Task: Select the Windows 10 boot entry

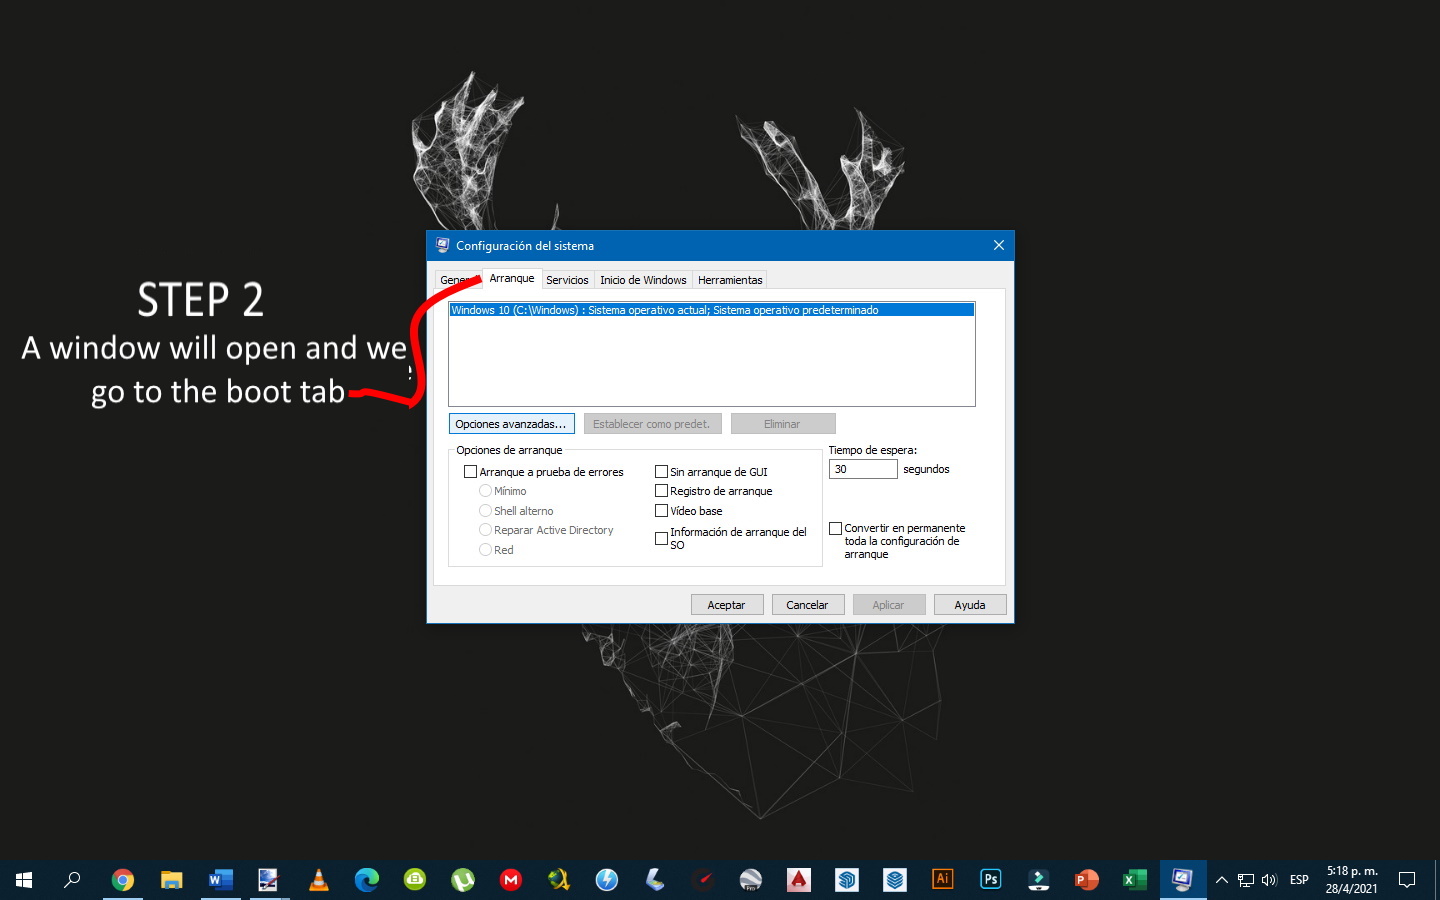Action: pyautogui.click(x=711, y=310)
